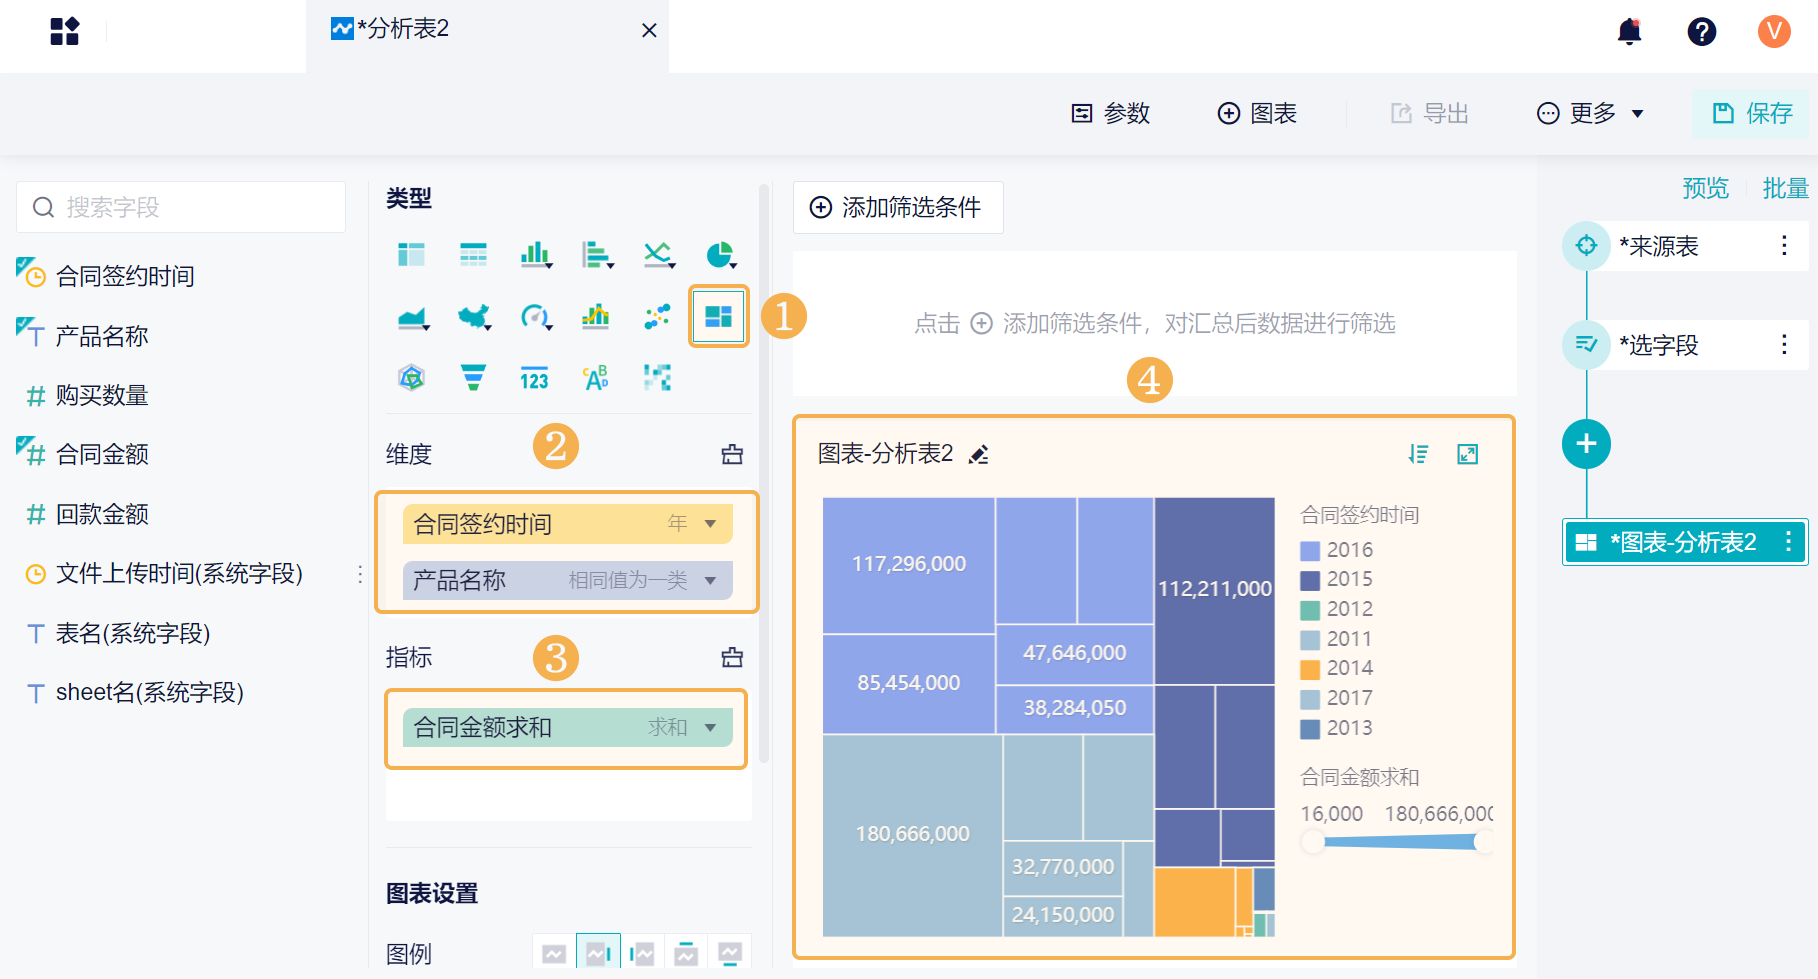Select the detail table chart type
This screenshot has height=979, width=1818.
pos(473,255)
